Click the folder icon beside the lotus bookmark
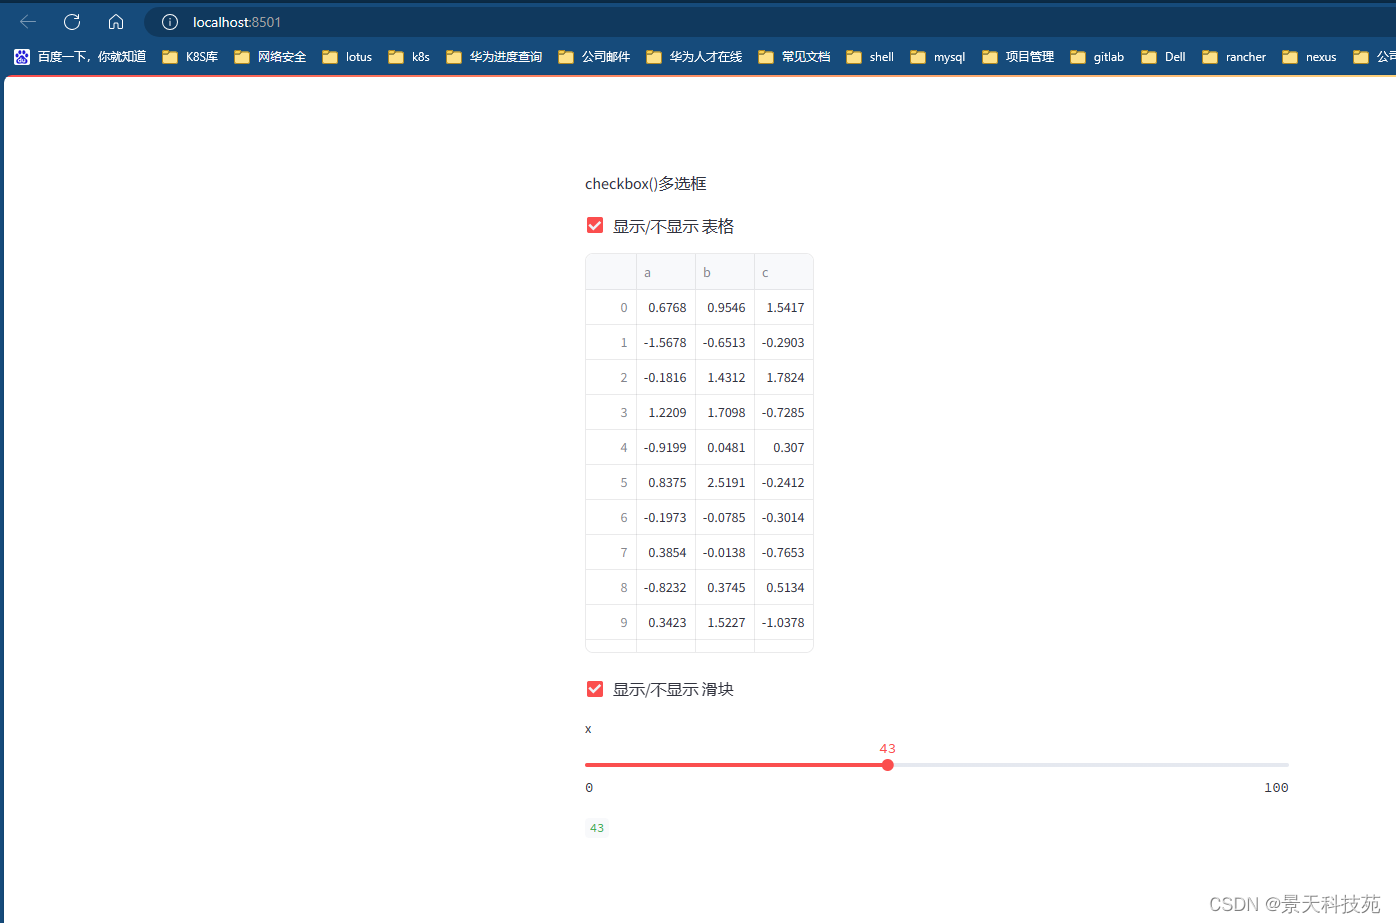1396x923 pixels. (331, 57)
